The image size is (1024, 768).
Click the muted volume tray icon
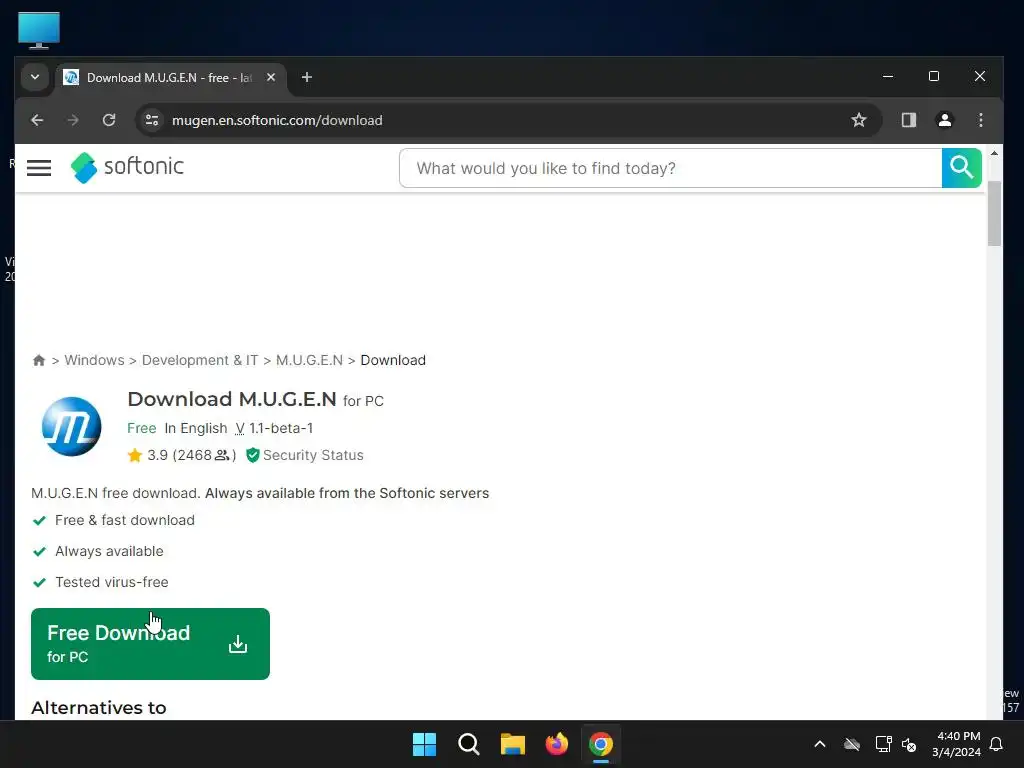click(x=909, y=744)
